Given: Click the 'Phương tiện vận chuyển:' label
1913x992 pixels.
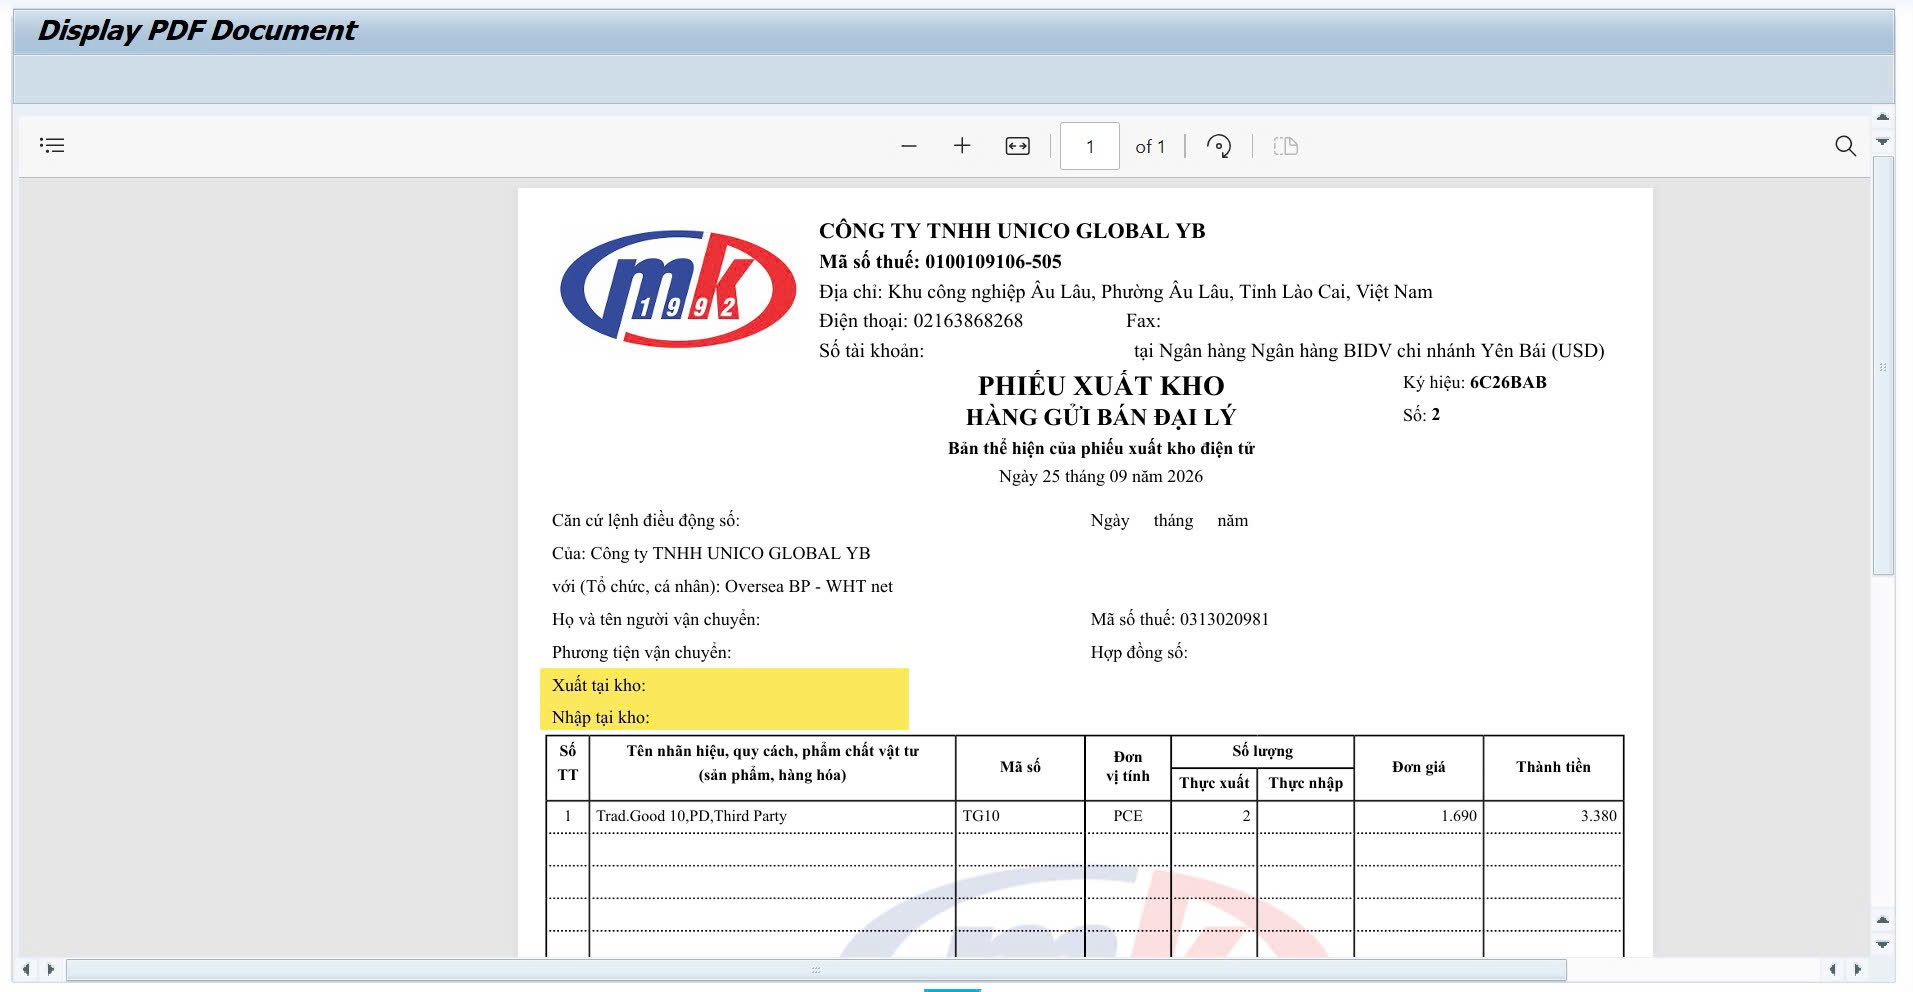Looking at the screenshot, I should coord(641,652).
